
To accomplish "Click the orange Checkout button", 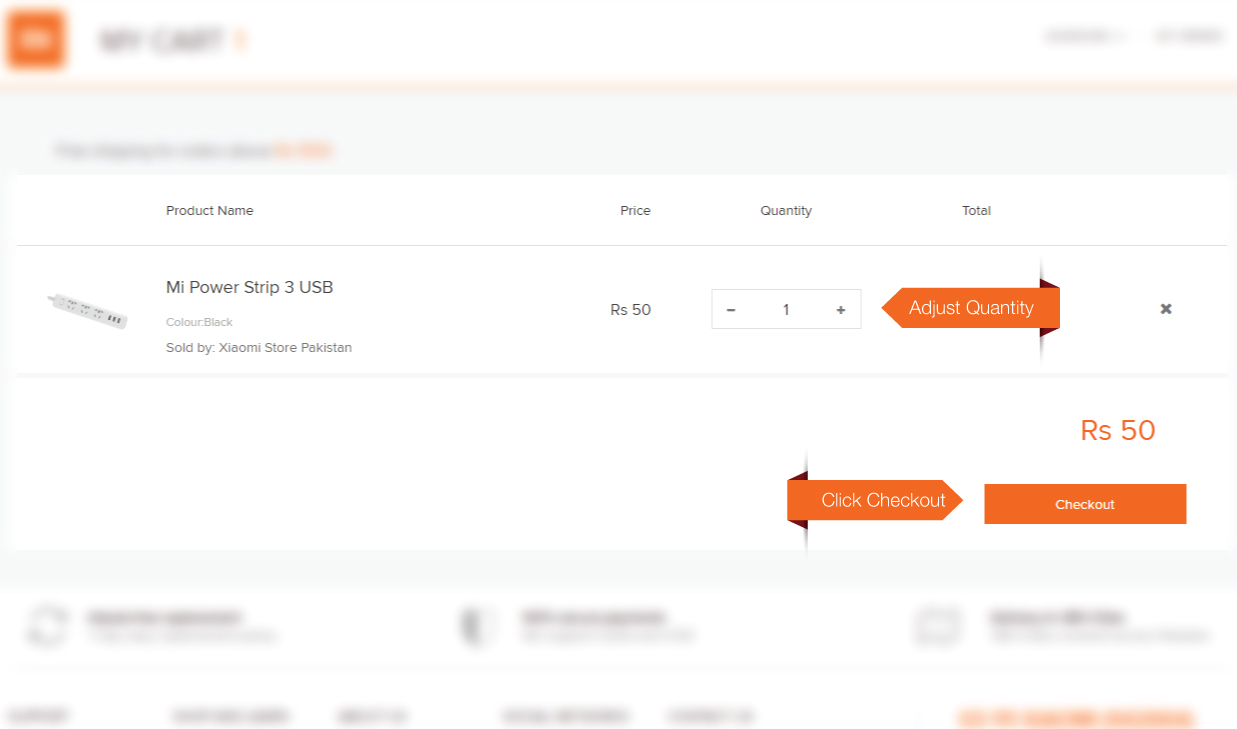I will (1085, 504).
